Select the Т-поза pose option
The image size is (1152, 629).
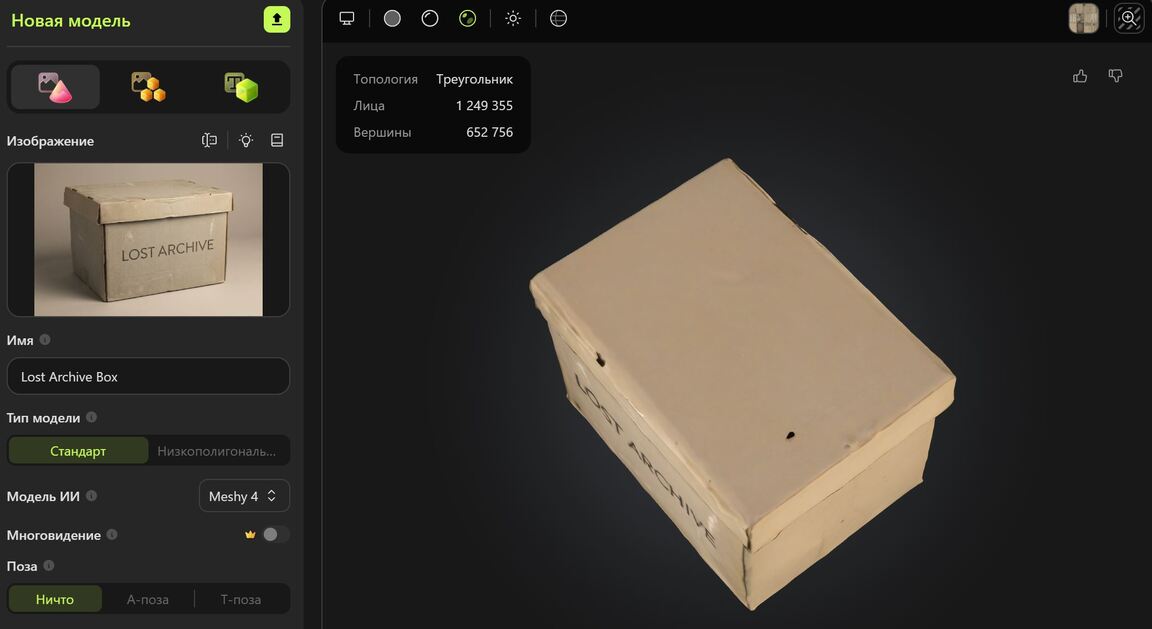241,599
